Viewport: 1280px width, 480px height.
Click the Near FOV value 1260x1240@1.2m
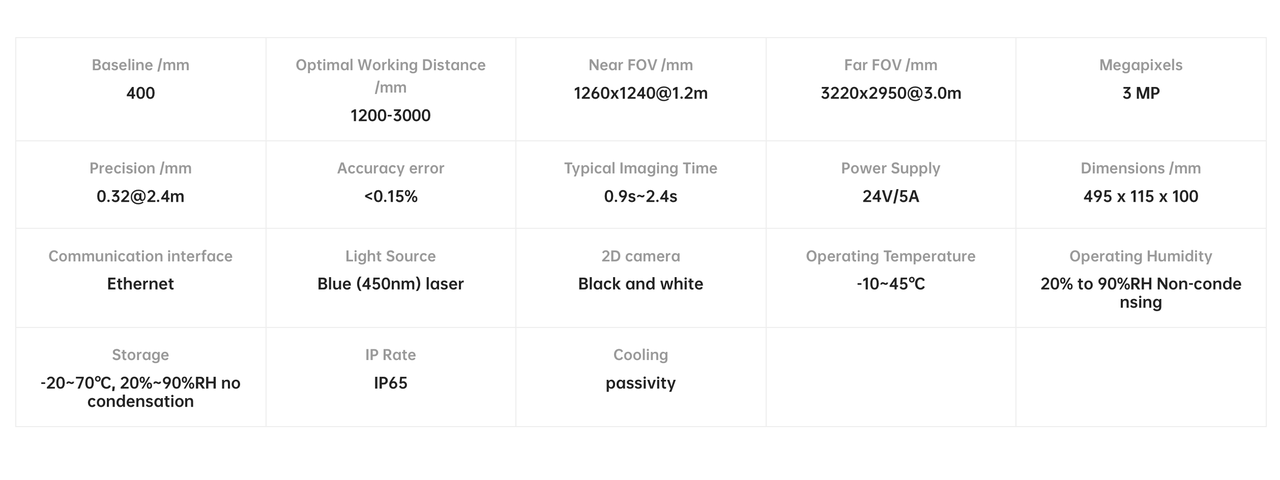(x=640, y=93)
